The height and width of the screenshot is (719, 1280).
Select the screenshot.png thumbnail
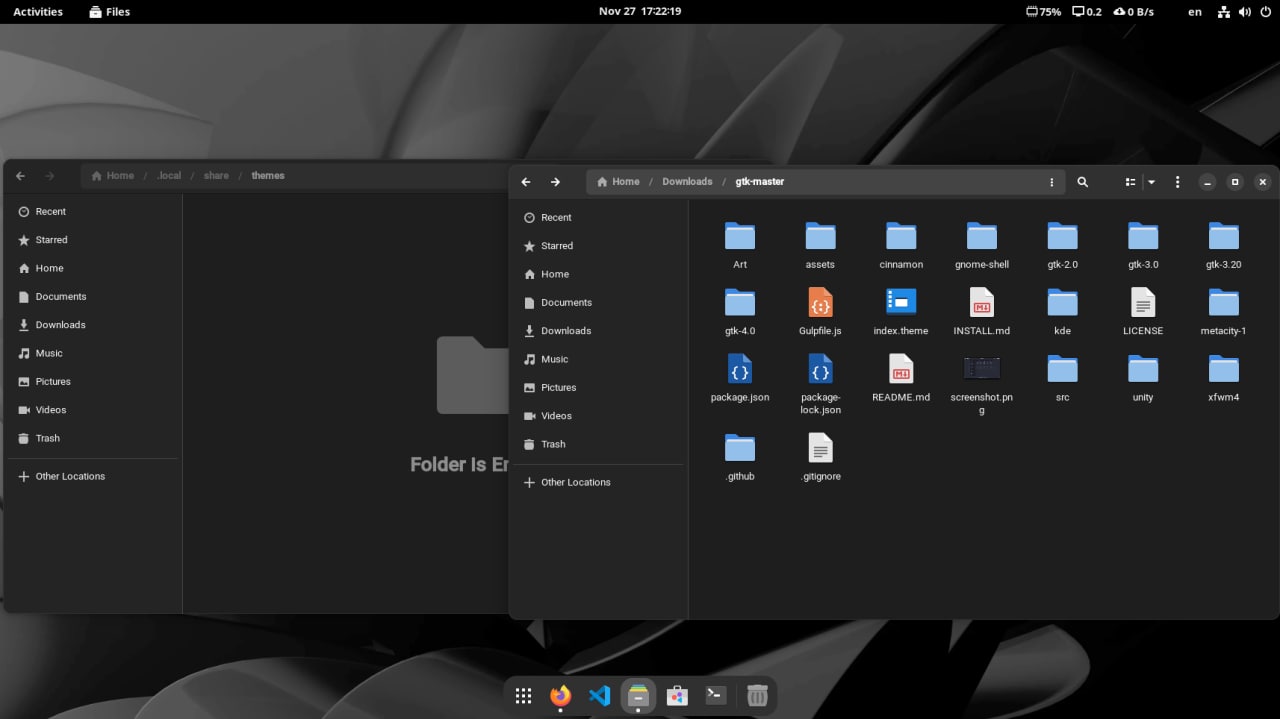point(981,378)
